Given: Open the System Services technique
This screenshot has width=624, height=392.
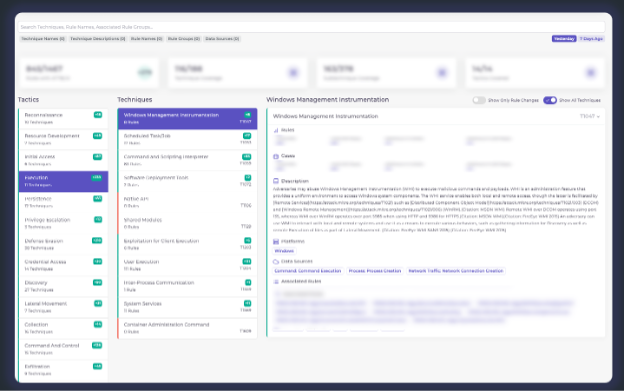Looking at the screenshot, I should [187, 307].
